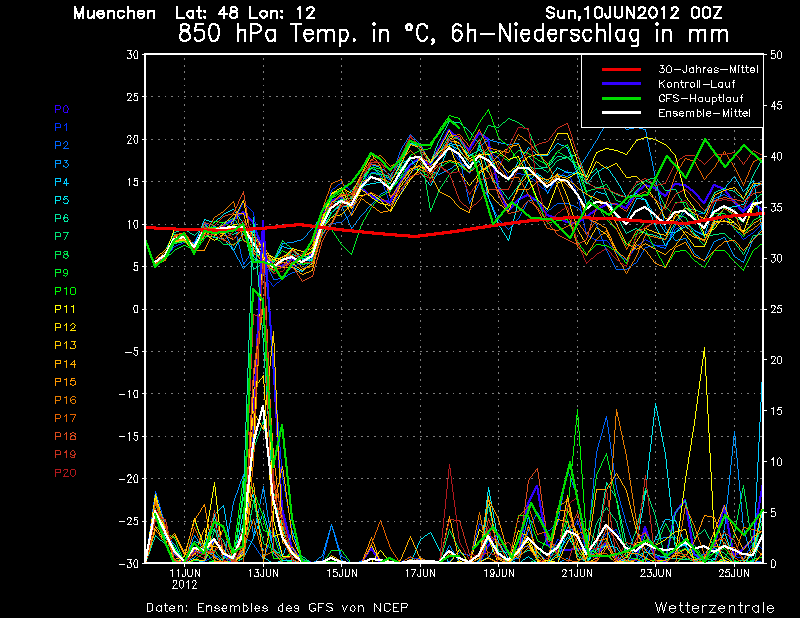Click the P0 ensemble member label
This screenshot has height=618, width=800.
(62, 109)
